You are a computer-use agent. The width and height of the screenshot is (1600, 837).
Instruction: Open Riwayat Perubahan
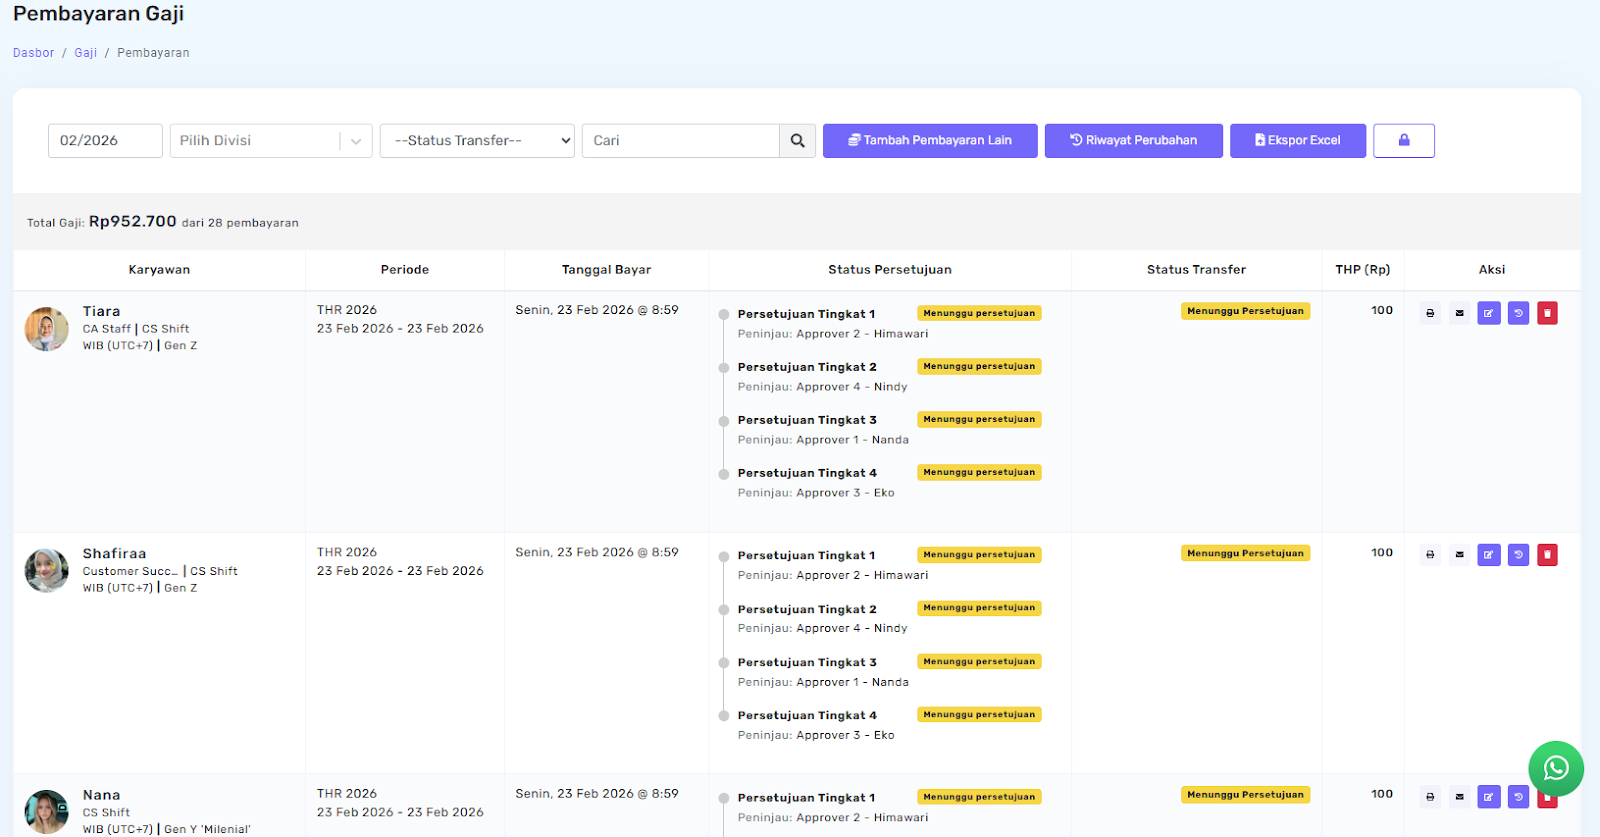pyautogui.click(x=1133, y=141)
